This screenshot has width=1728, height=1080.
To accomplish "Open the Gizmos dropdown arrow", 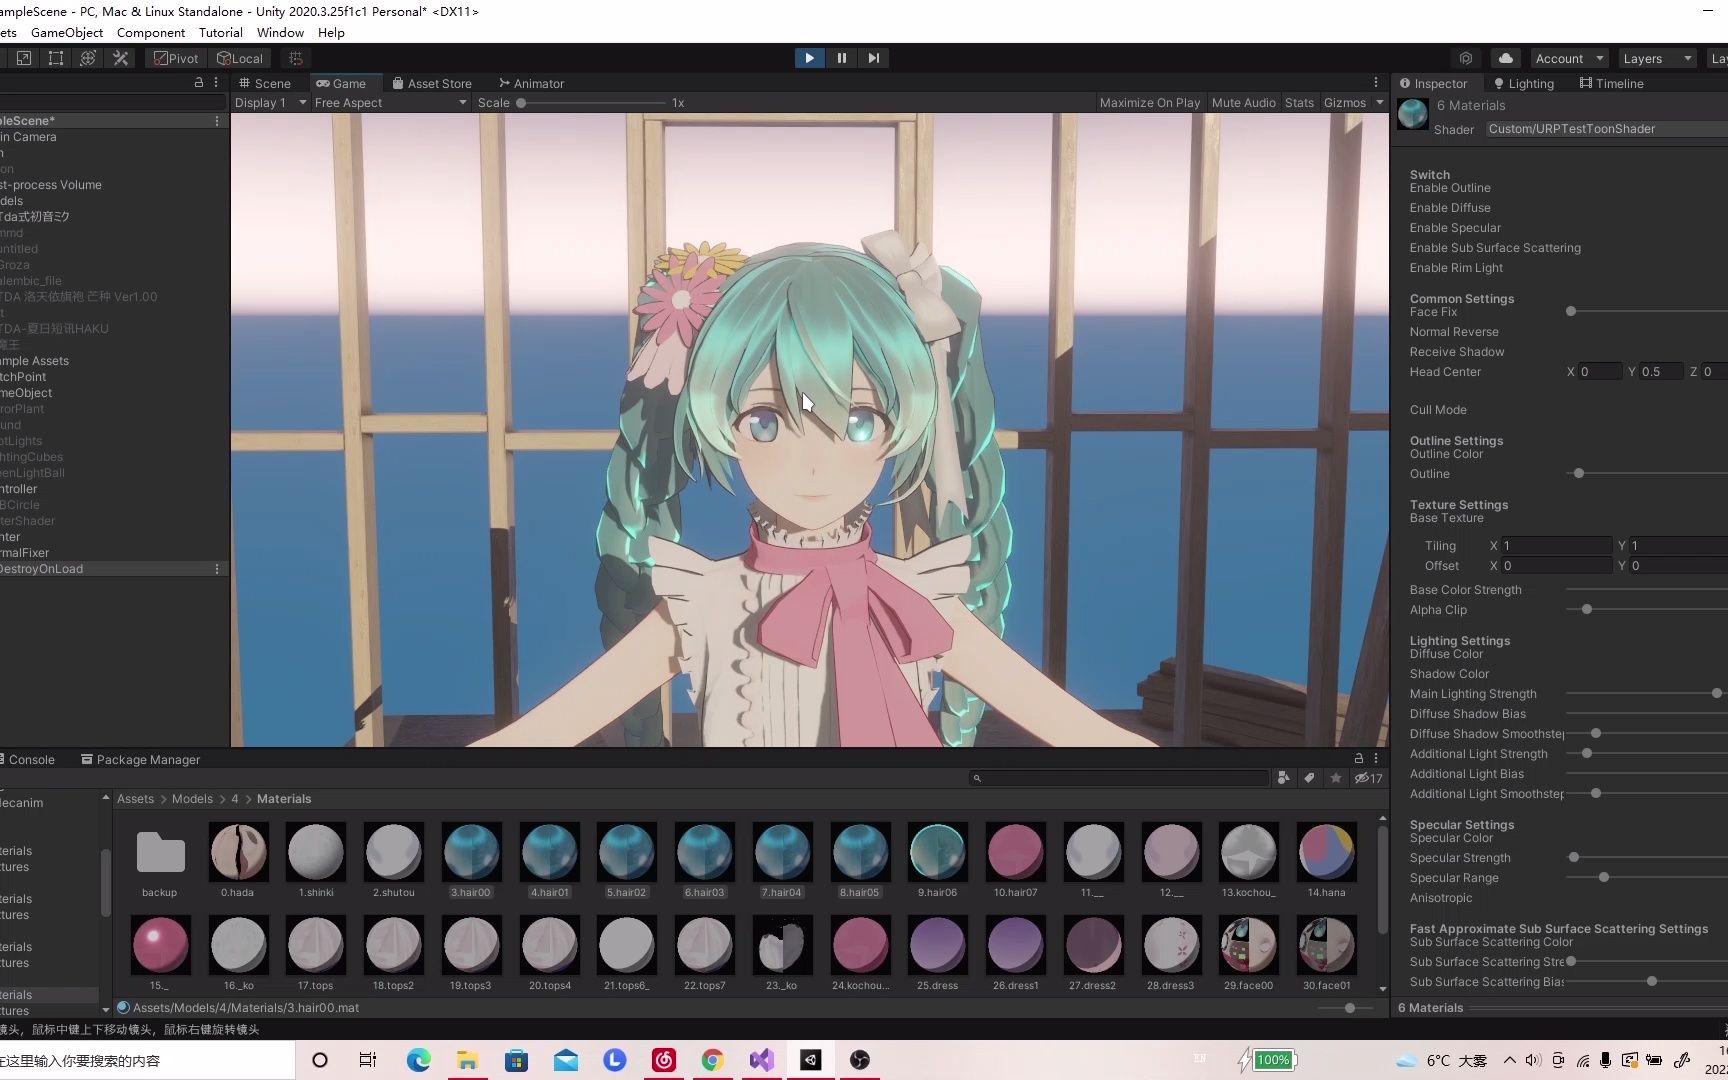I will [x=1380, y=102].
